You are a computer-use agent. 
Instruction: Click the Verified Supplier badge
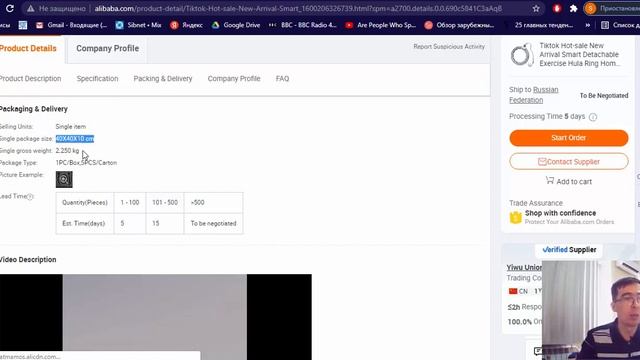coord(569,249)
